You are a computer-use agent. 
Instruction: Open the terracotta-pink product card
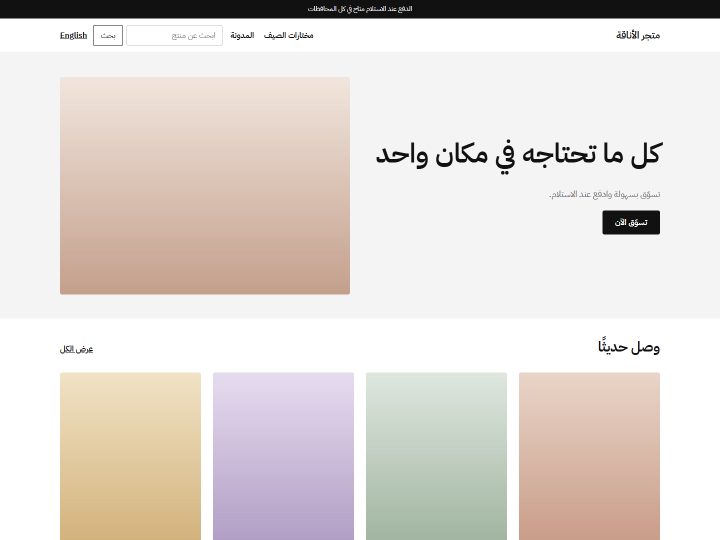click(589, 456)
